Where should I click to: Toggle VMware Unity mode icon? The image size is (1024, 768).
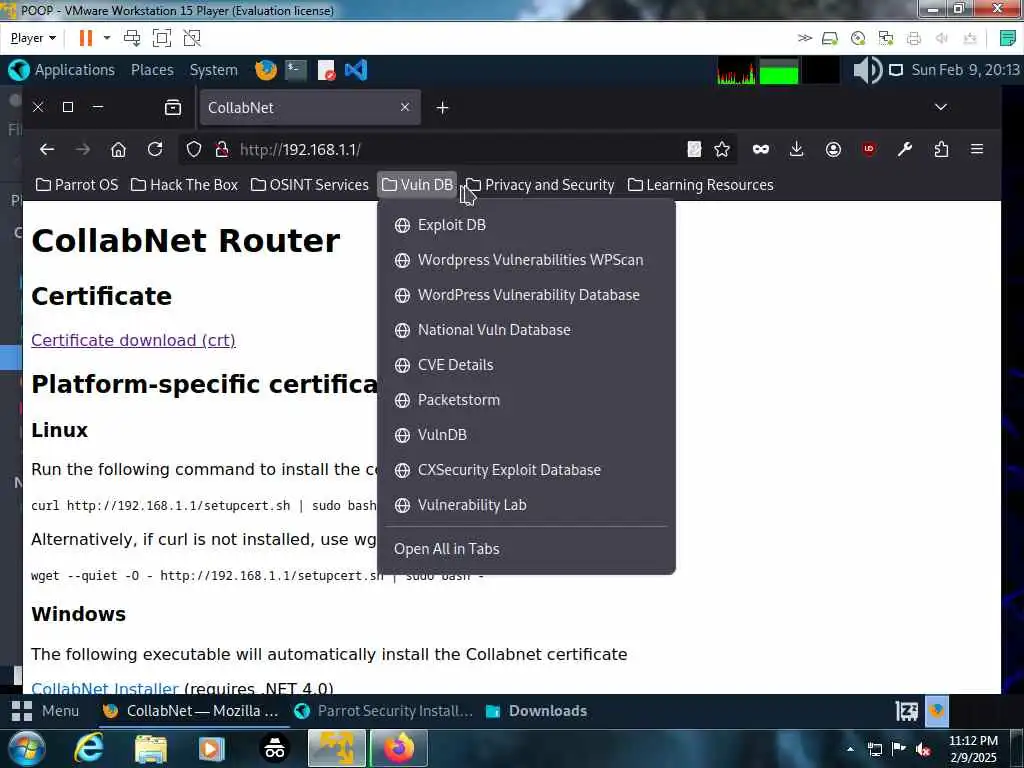coord(191,38)
